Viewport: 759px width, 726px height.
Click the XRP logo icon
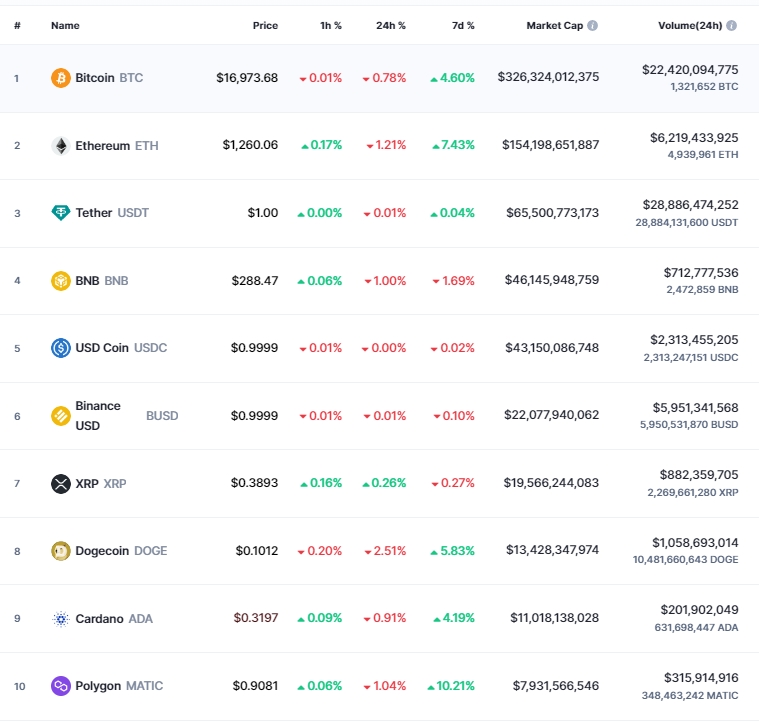[x=61, y=484]
